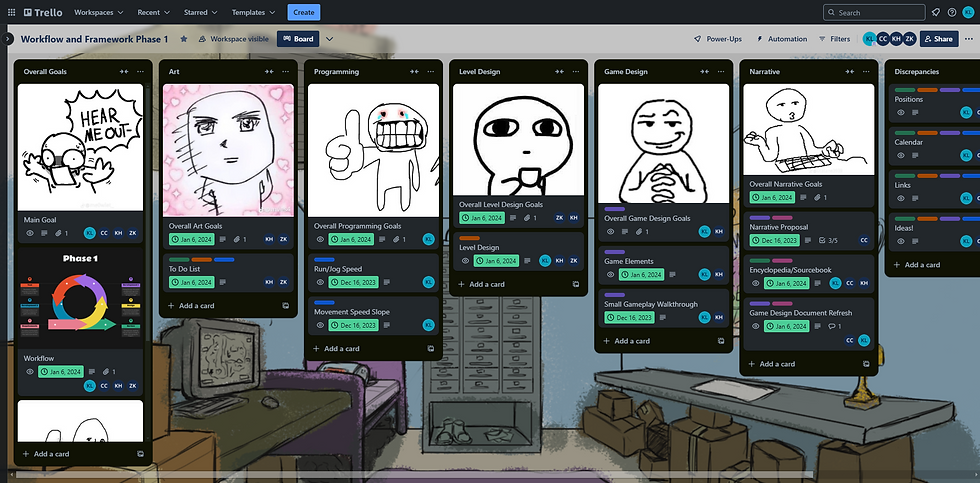Toggle watch eye on Positions card

(x=901, y=112)
